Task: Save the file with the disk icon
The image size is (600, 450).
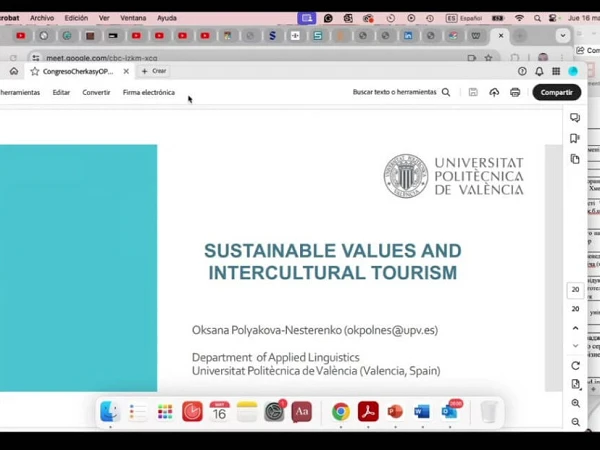Action: [473, 92]
